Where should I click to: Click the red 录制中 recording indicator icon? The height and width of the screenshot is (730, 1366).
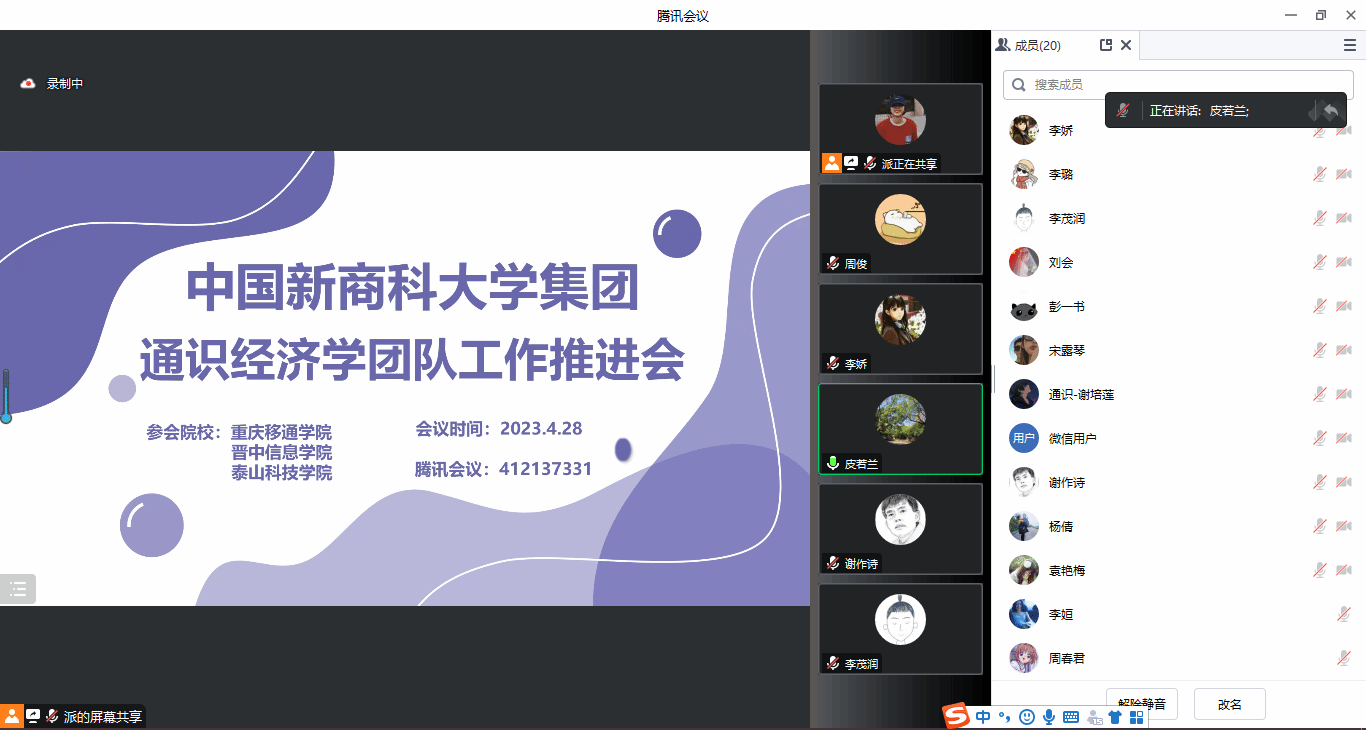(28, 84)
